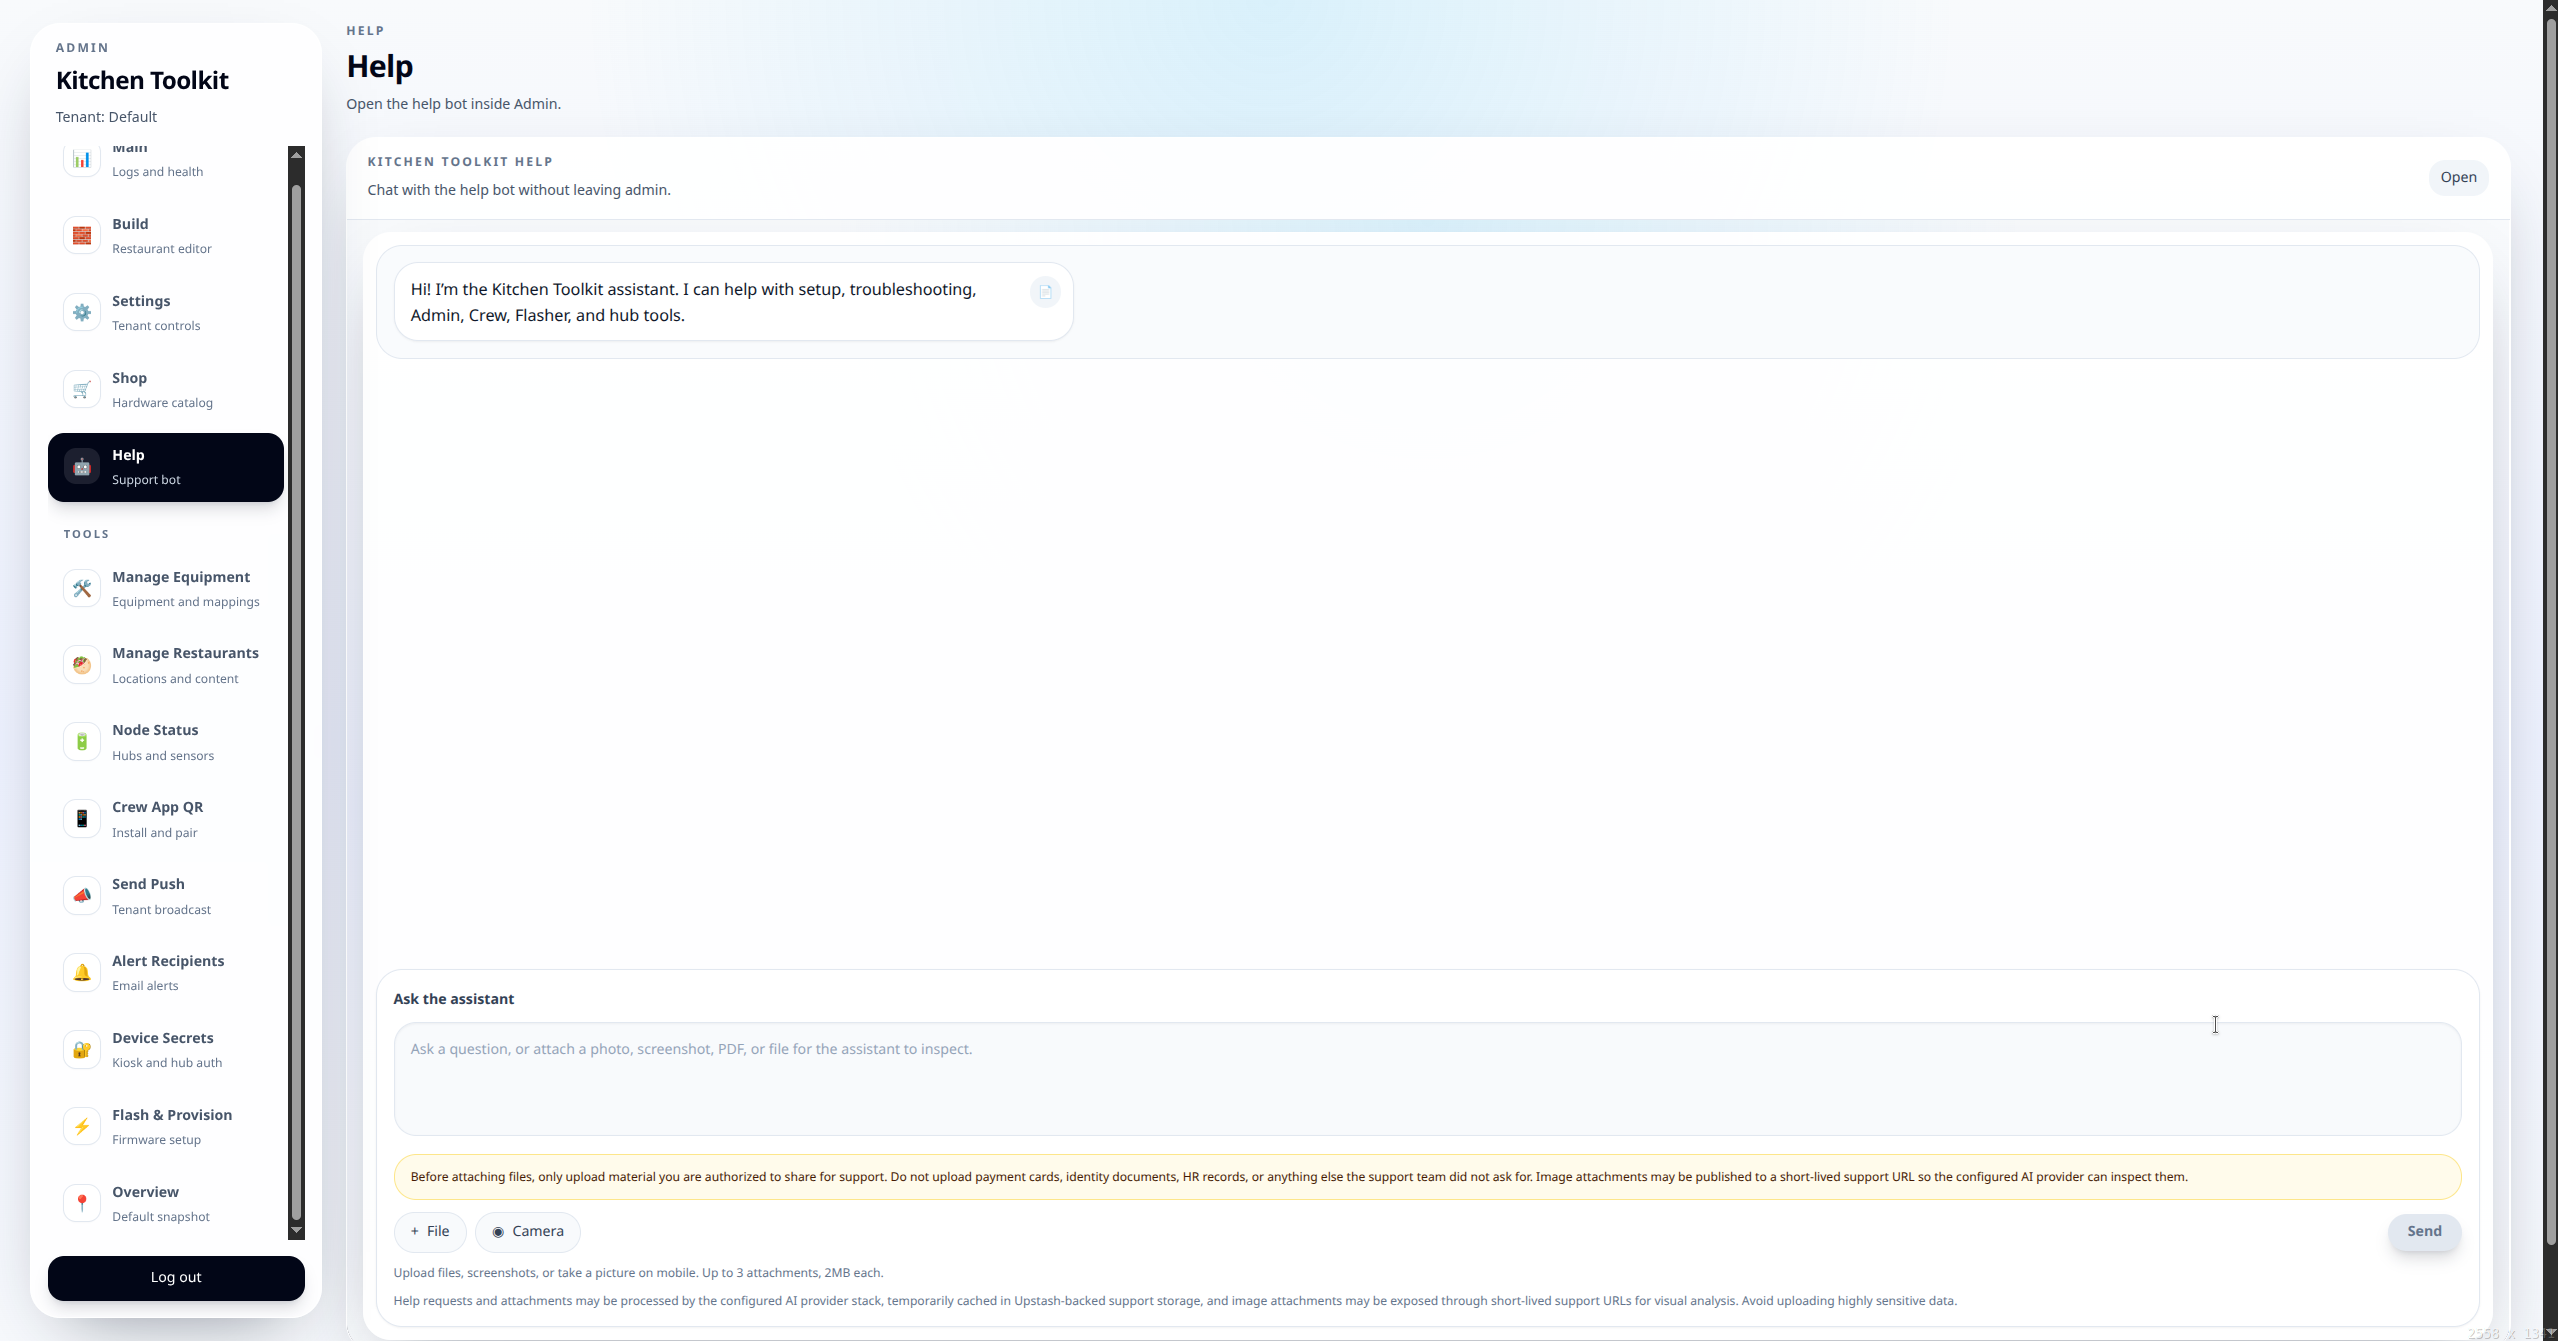The width and height of the screenshot is (2558, 1341).
Task: Select the Help support bot item
Action: click(166, 467)
